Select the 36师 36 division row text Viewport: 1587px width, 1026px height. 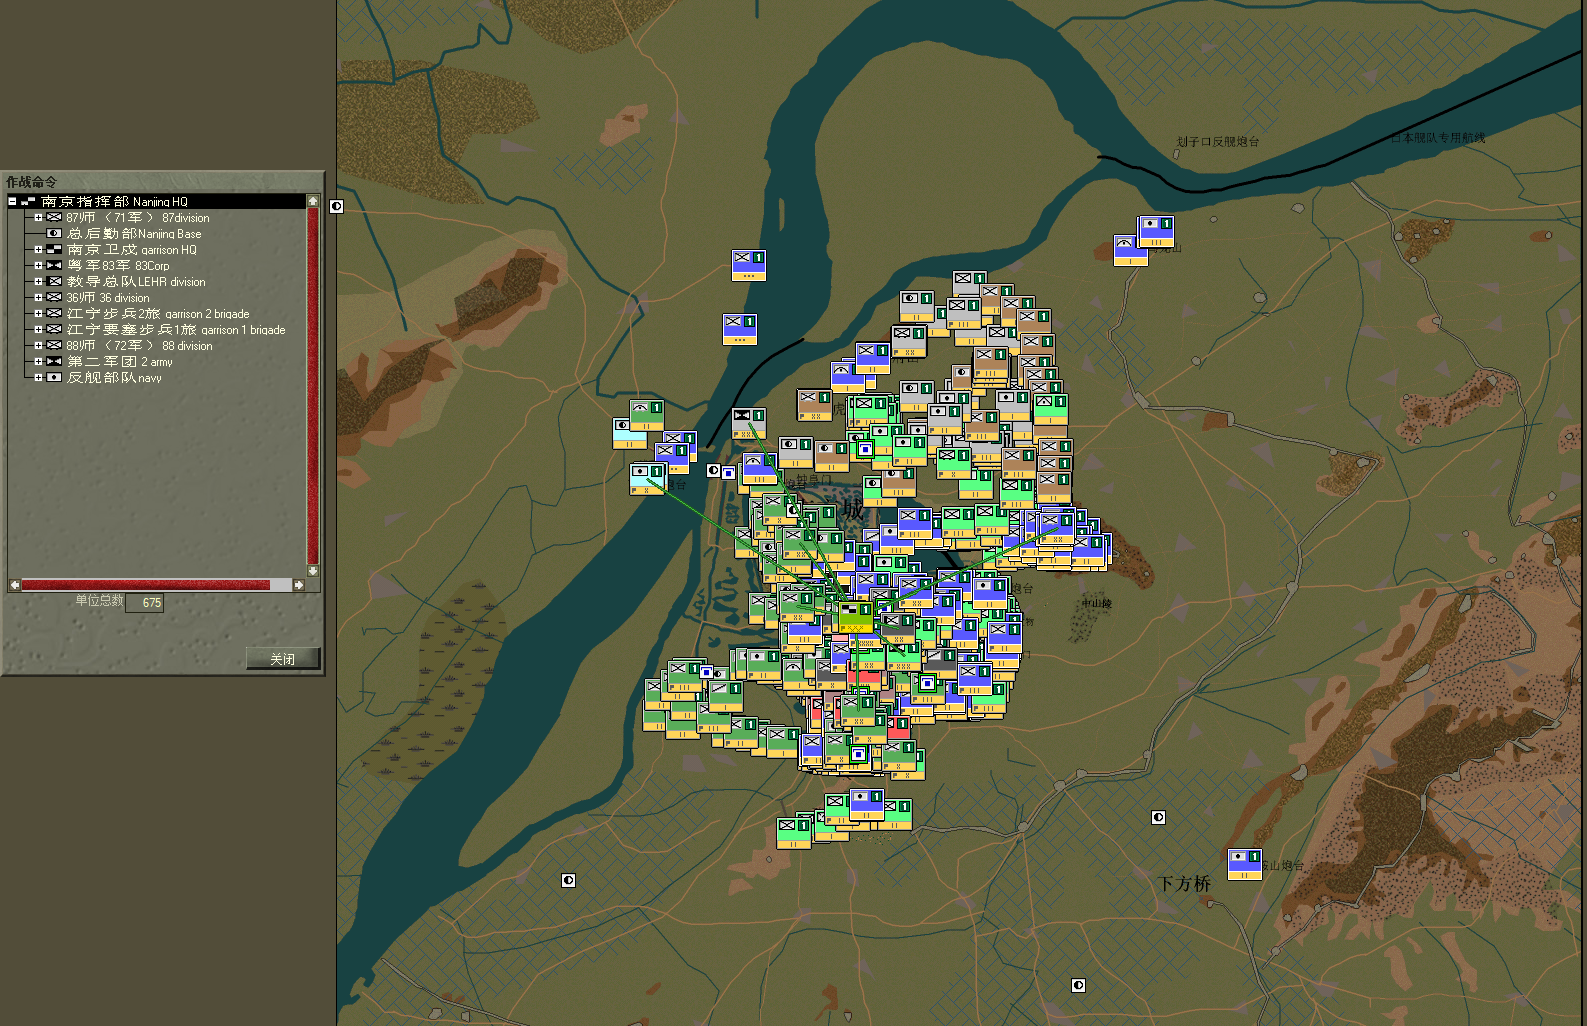pyautogui.click(x=108, y=298)
